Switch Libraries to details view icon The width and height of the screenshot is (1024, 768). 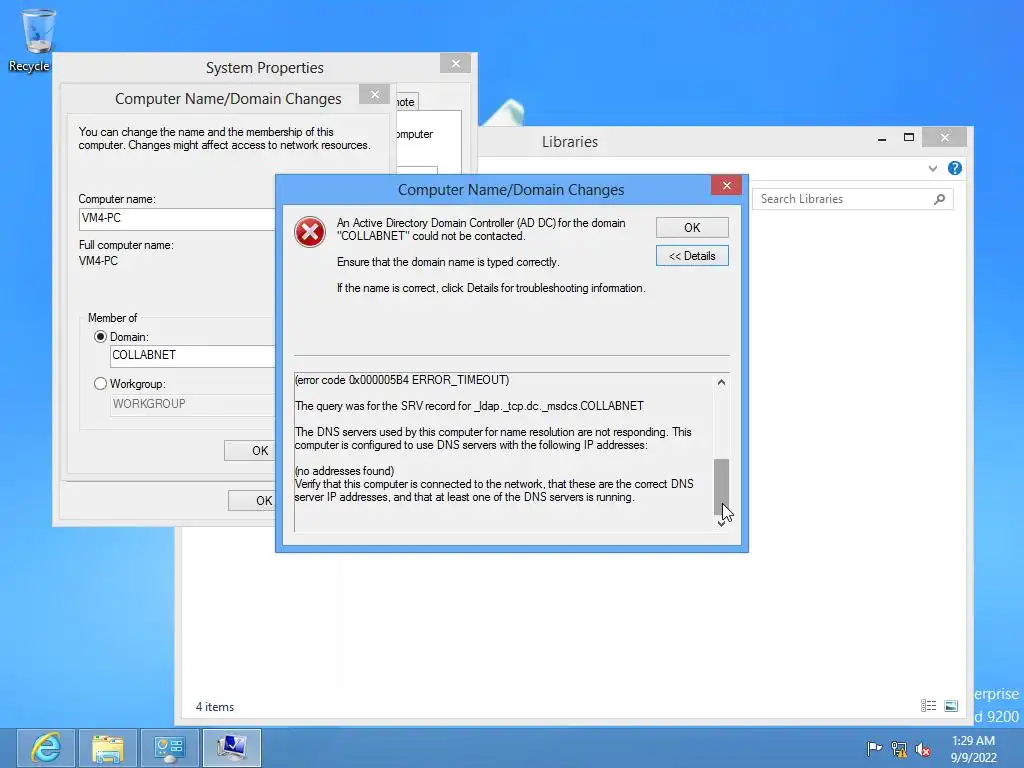pyautogui.click(x=928, y=706)
